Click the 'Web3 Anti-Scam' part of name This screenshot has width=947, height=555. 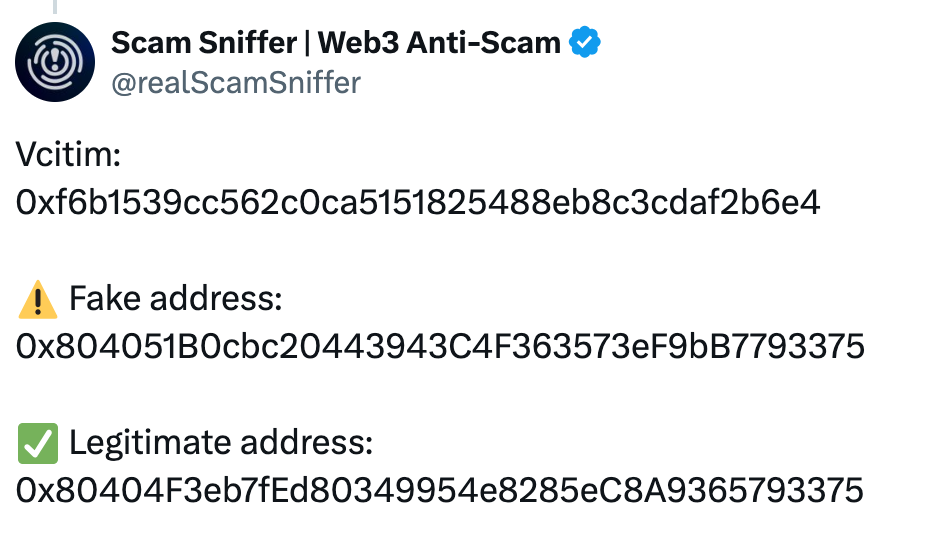(442, 43)
